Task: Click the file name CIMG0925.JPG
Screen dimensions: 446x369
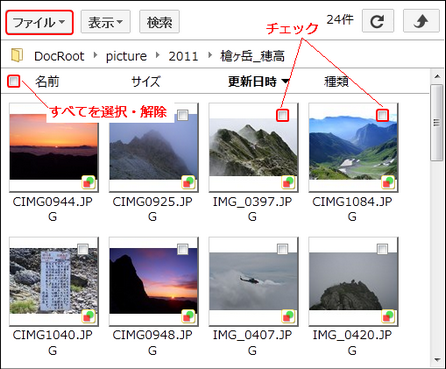Action: point(152,209)
